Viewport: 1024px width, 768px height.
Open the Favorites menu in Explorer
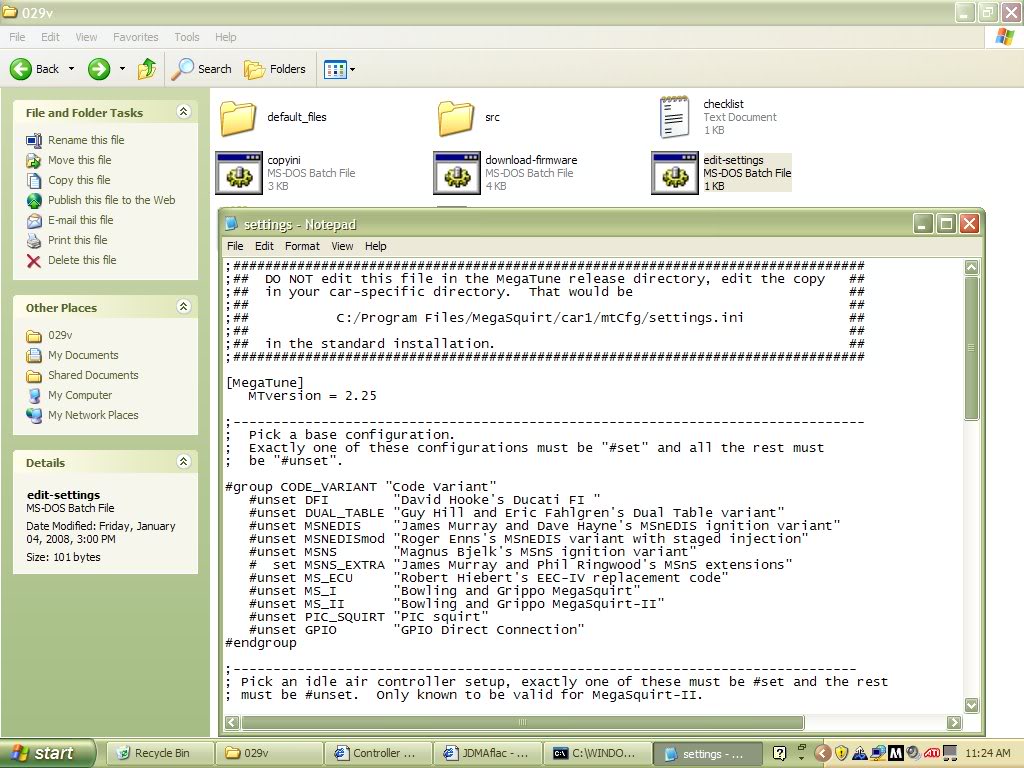135,37
